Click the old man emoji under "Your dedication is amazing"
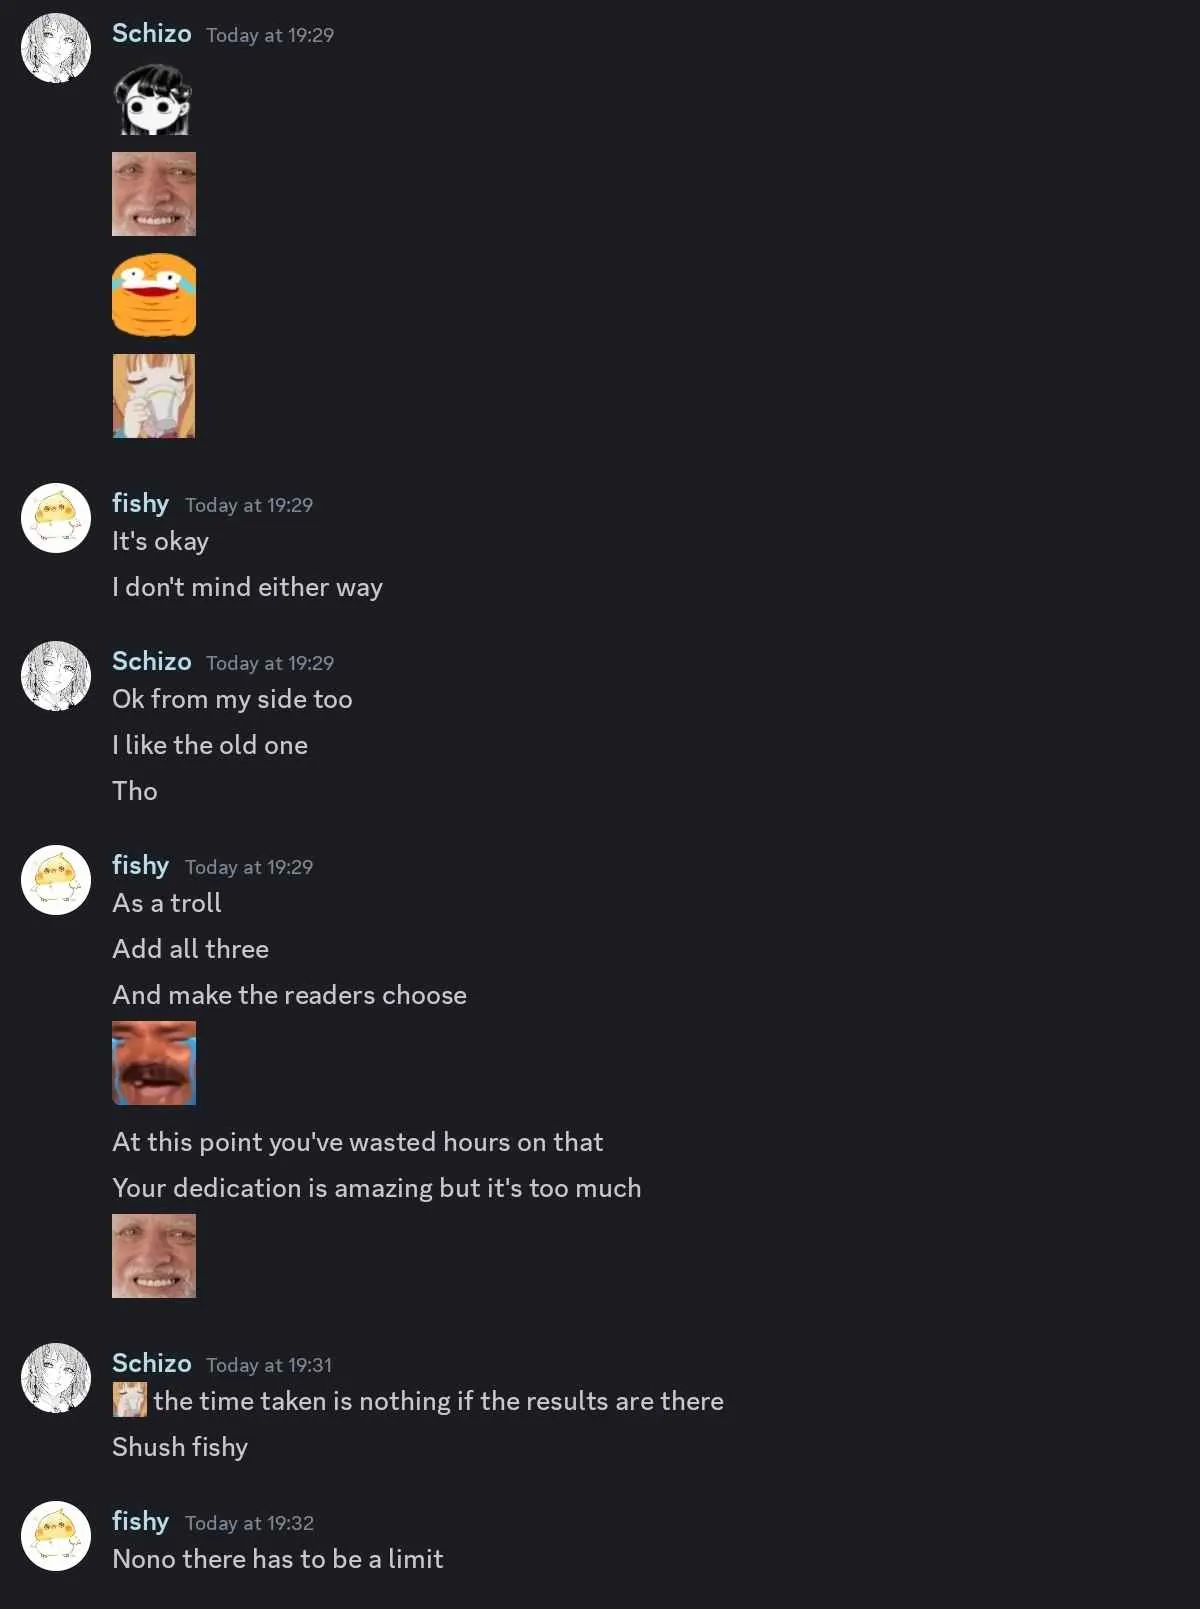The height and width of the screenshot is (1609, 1200). pos(154,1256)
